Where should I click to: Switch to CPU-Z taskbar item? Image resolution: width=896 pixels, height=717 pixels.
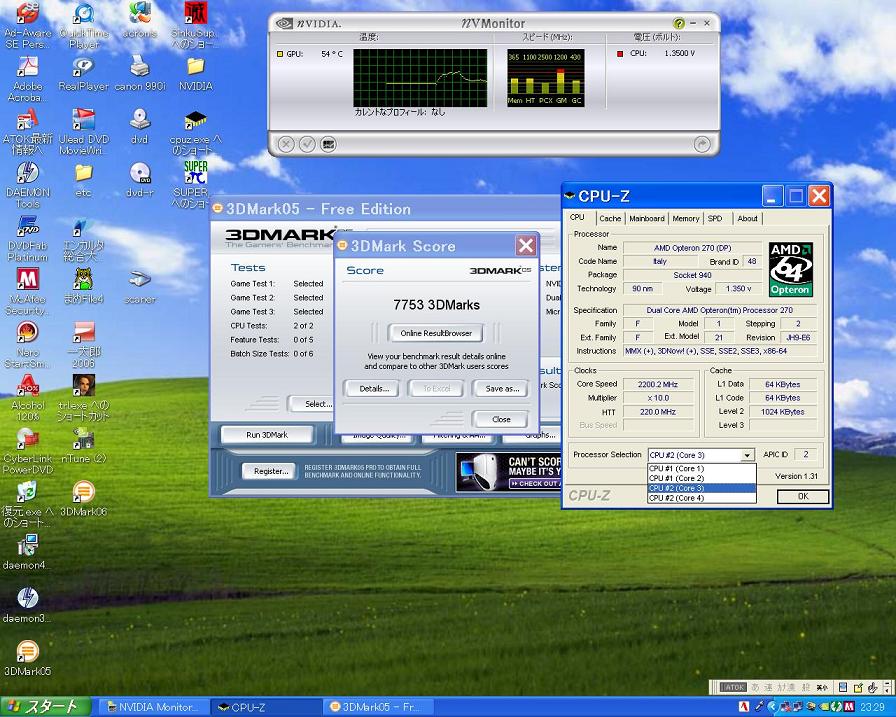[x=266, y=707]
